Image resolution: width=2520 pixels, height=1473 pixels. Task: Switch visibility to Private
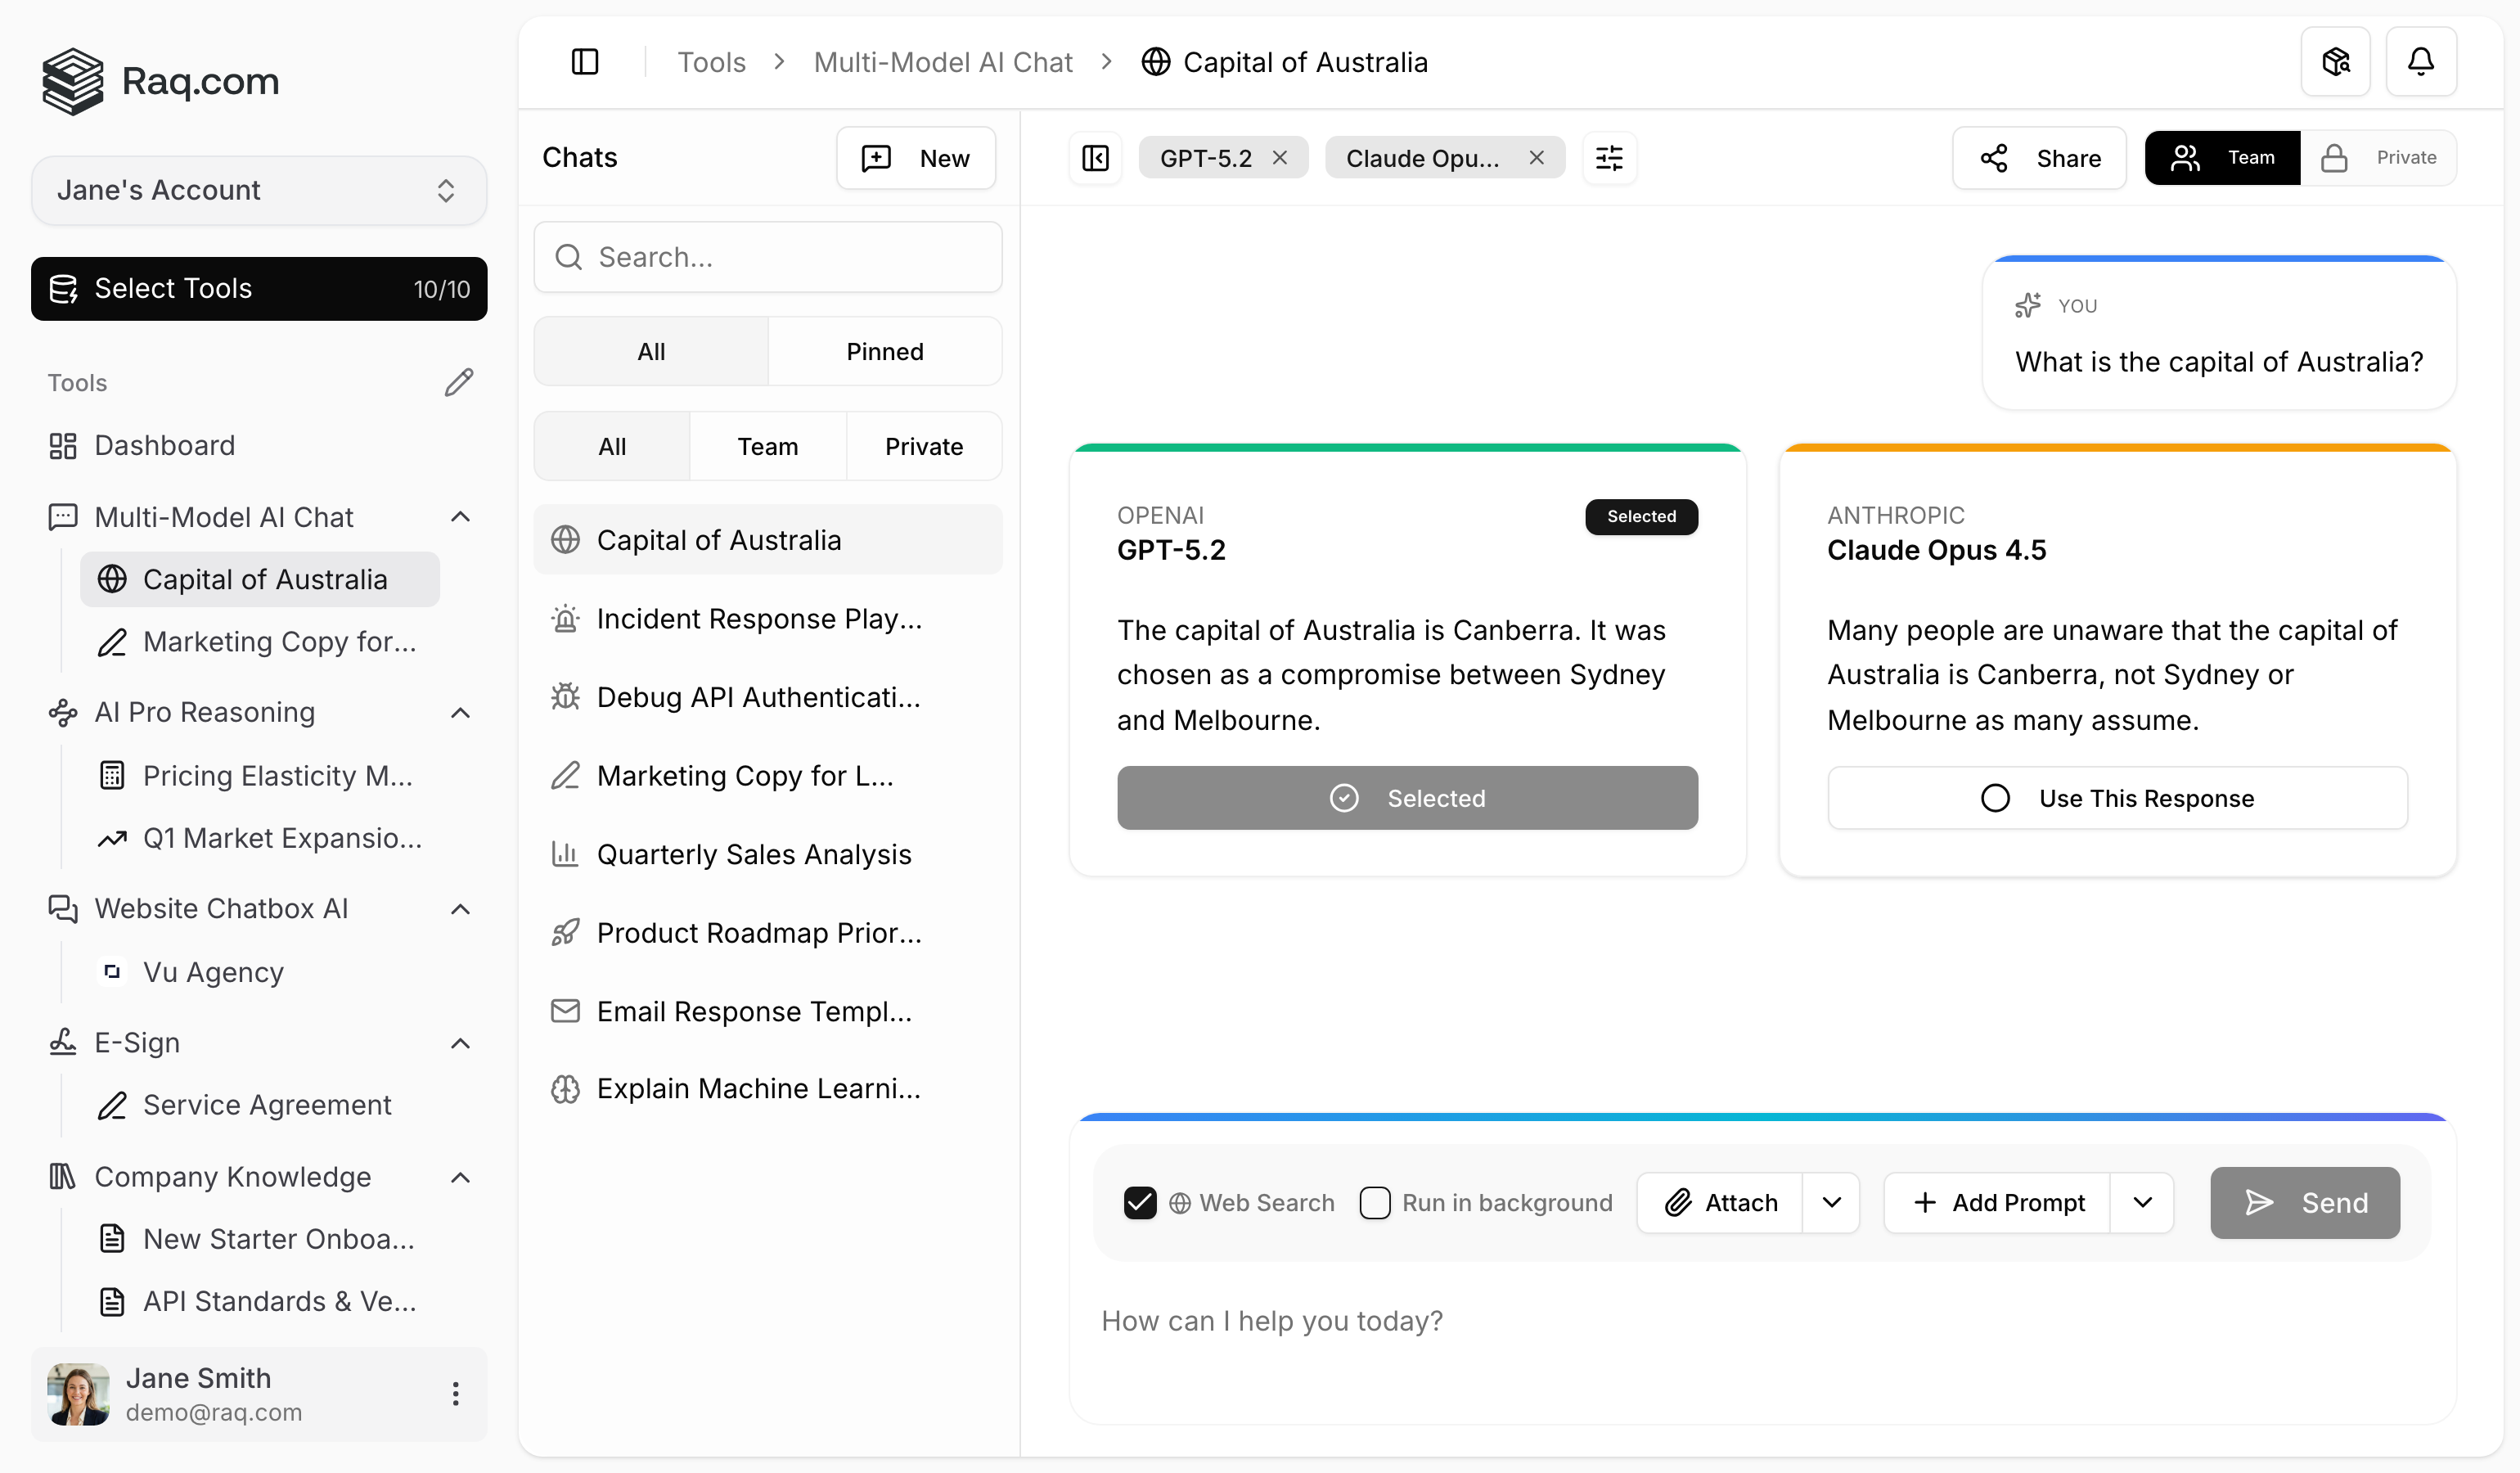coord(2382,158)
